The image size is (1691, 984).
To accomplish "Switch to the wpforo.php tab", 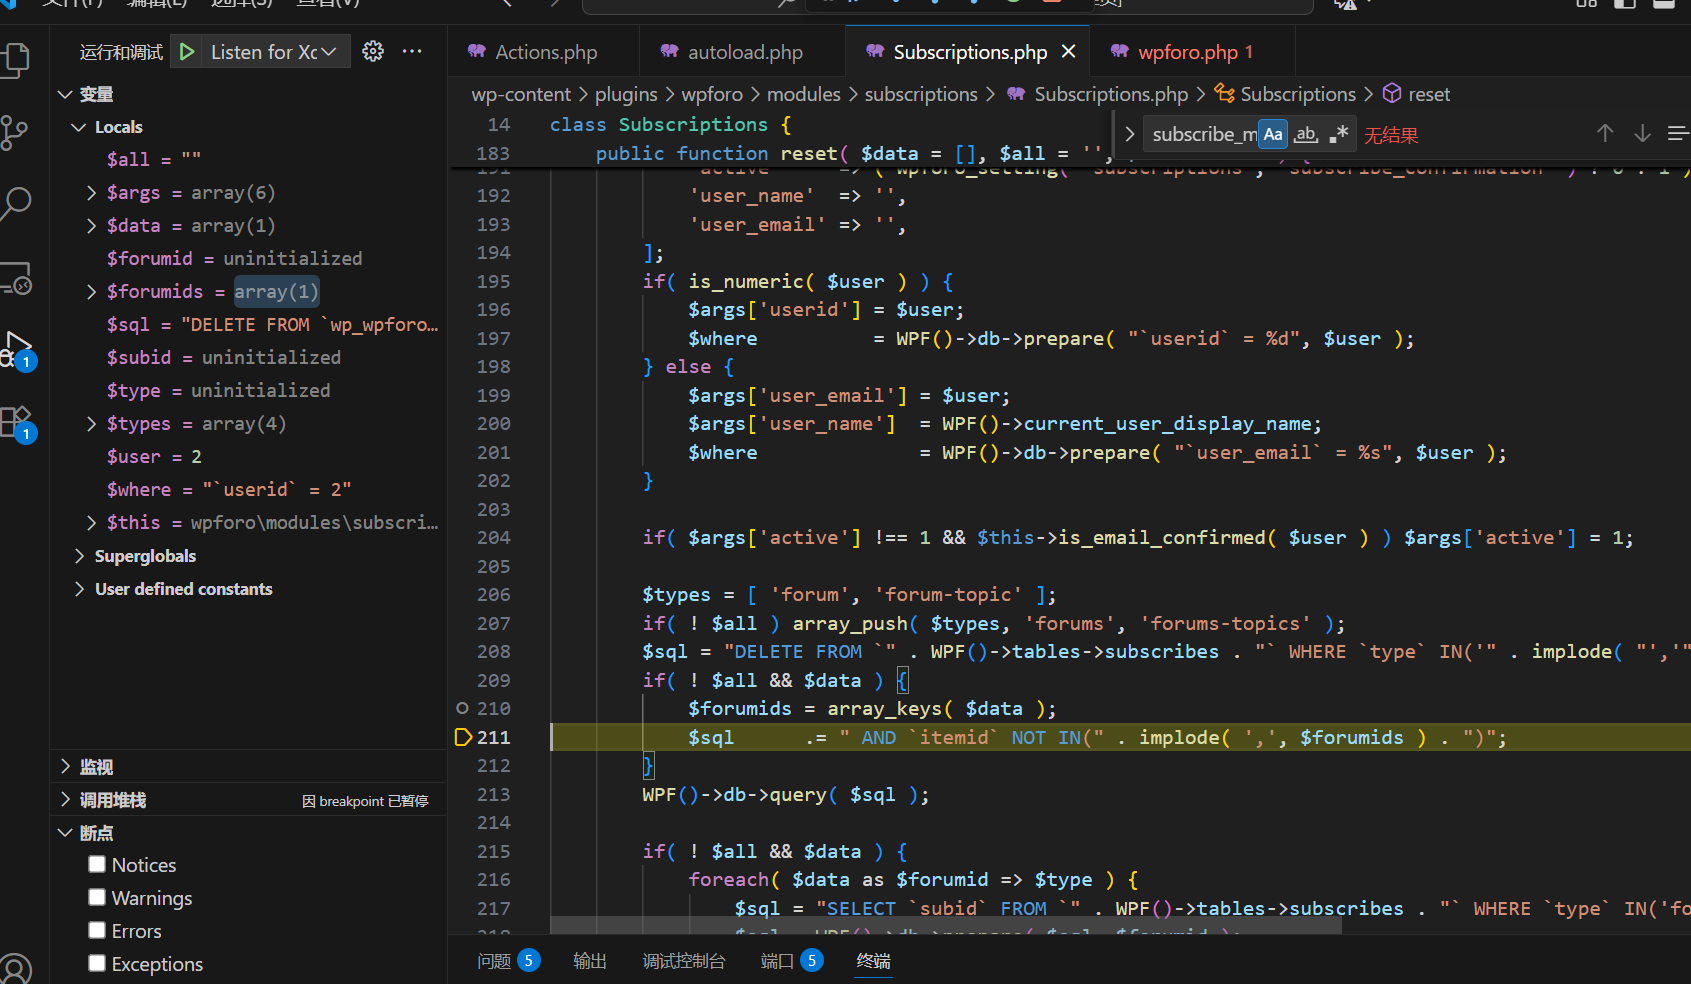I will [1192, 52].
